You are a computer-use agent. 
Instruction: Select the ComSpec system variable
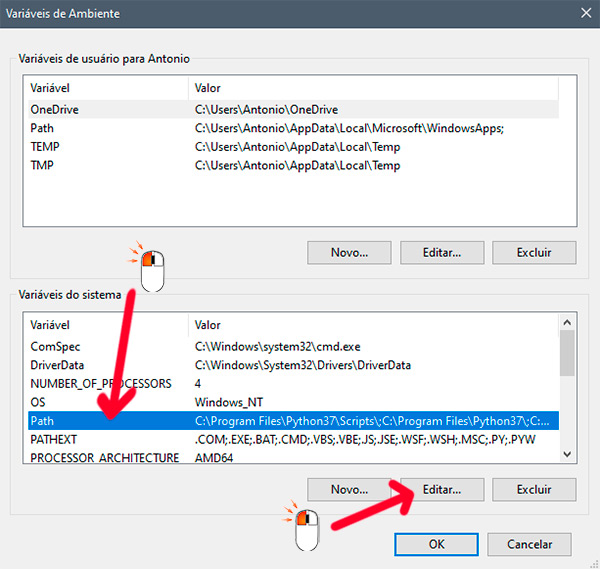[293, 347]
